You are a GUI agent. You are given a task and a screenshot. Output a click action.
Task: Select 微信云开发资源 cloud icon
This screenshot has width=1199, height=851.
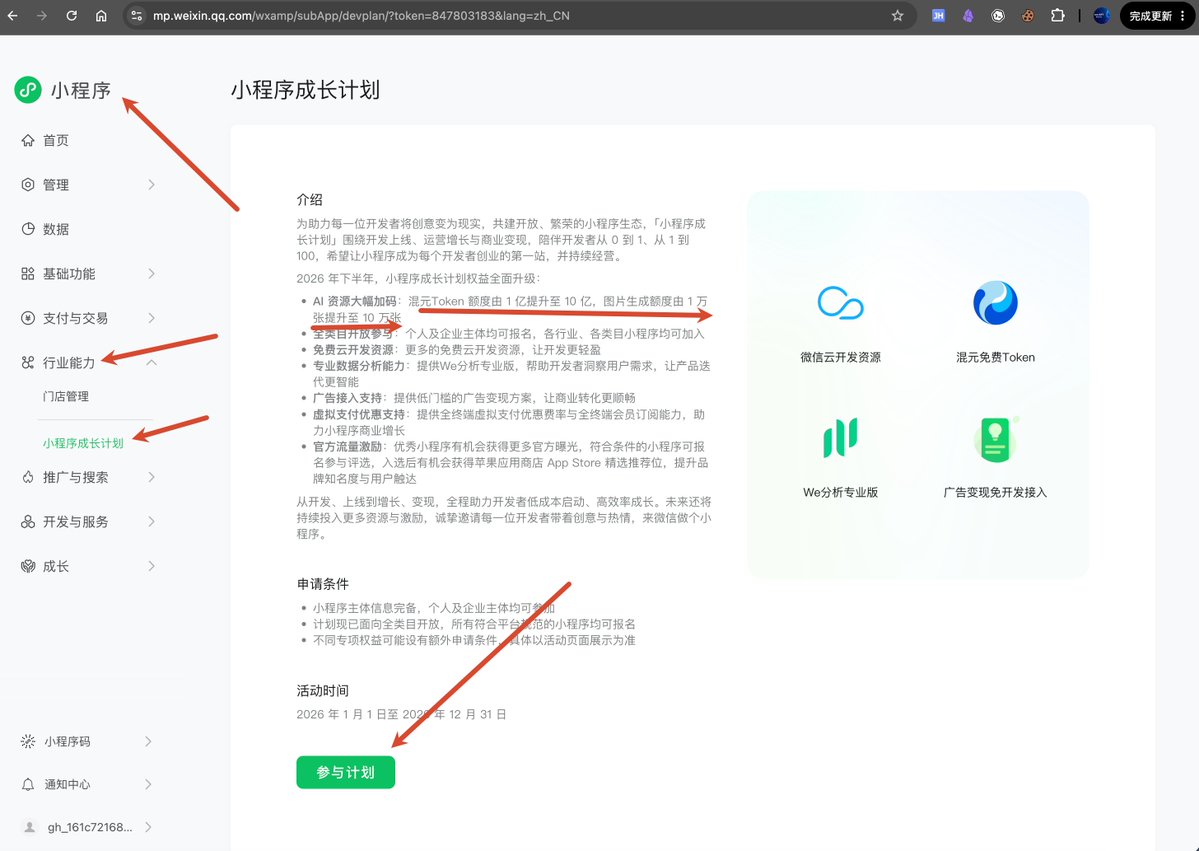pos(840,303)
